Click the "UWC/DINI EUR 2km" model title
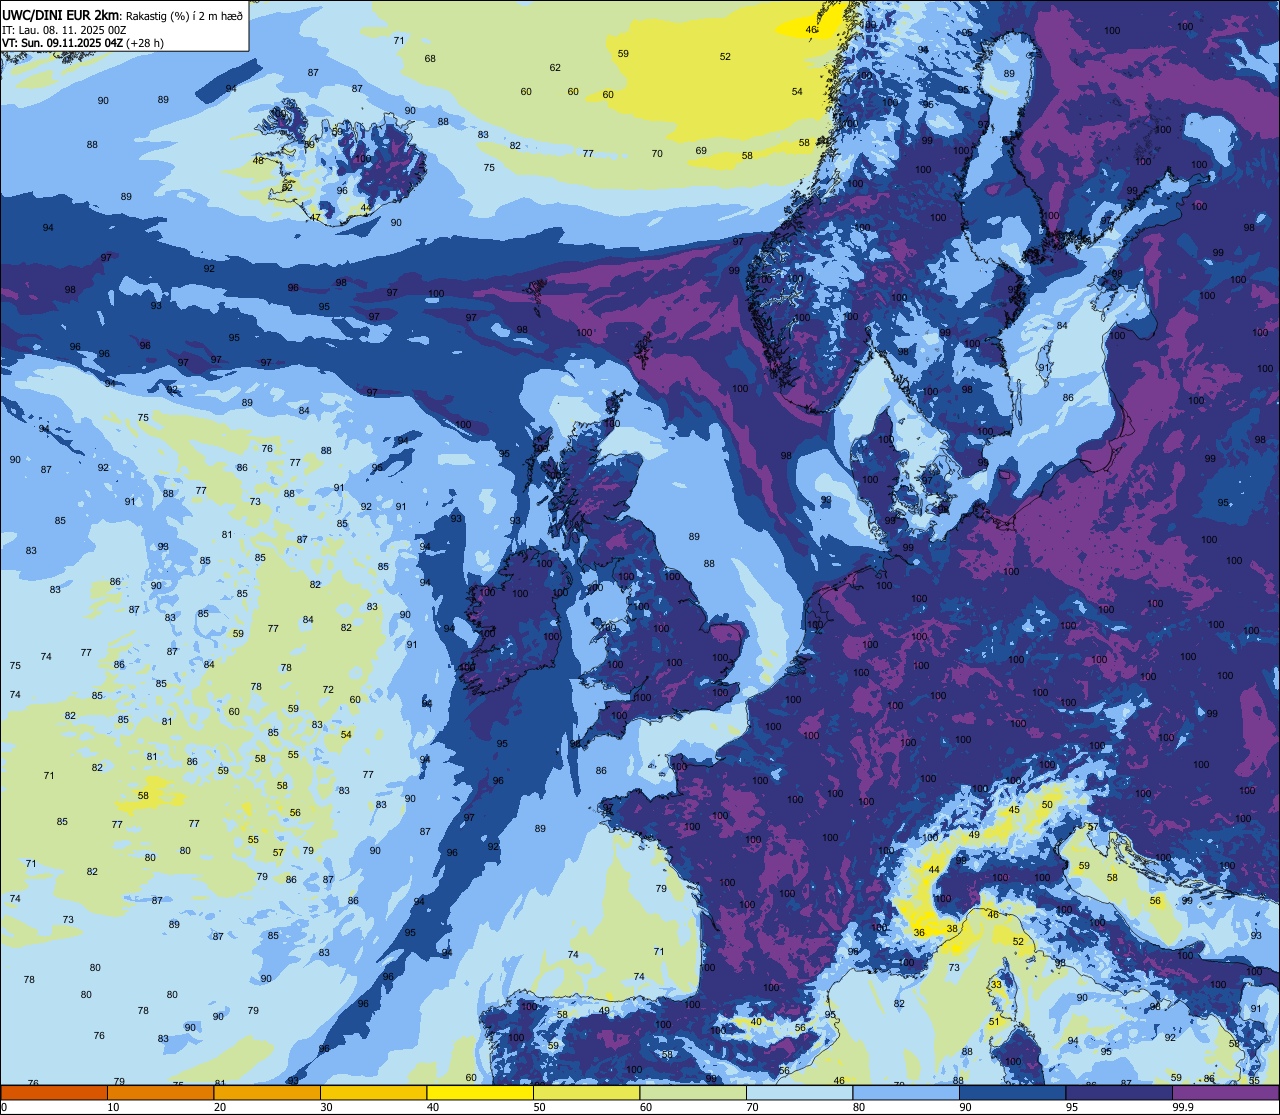Image resolution: width=1280 pixels, height=1115 pixels. [x=61, y=14]
